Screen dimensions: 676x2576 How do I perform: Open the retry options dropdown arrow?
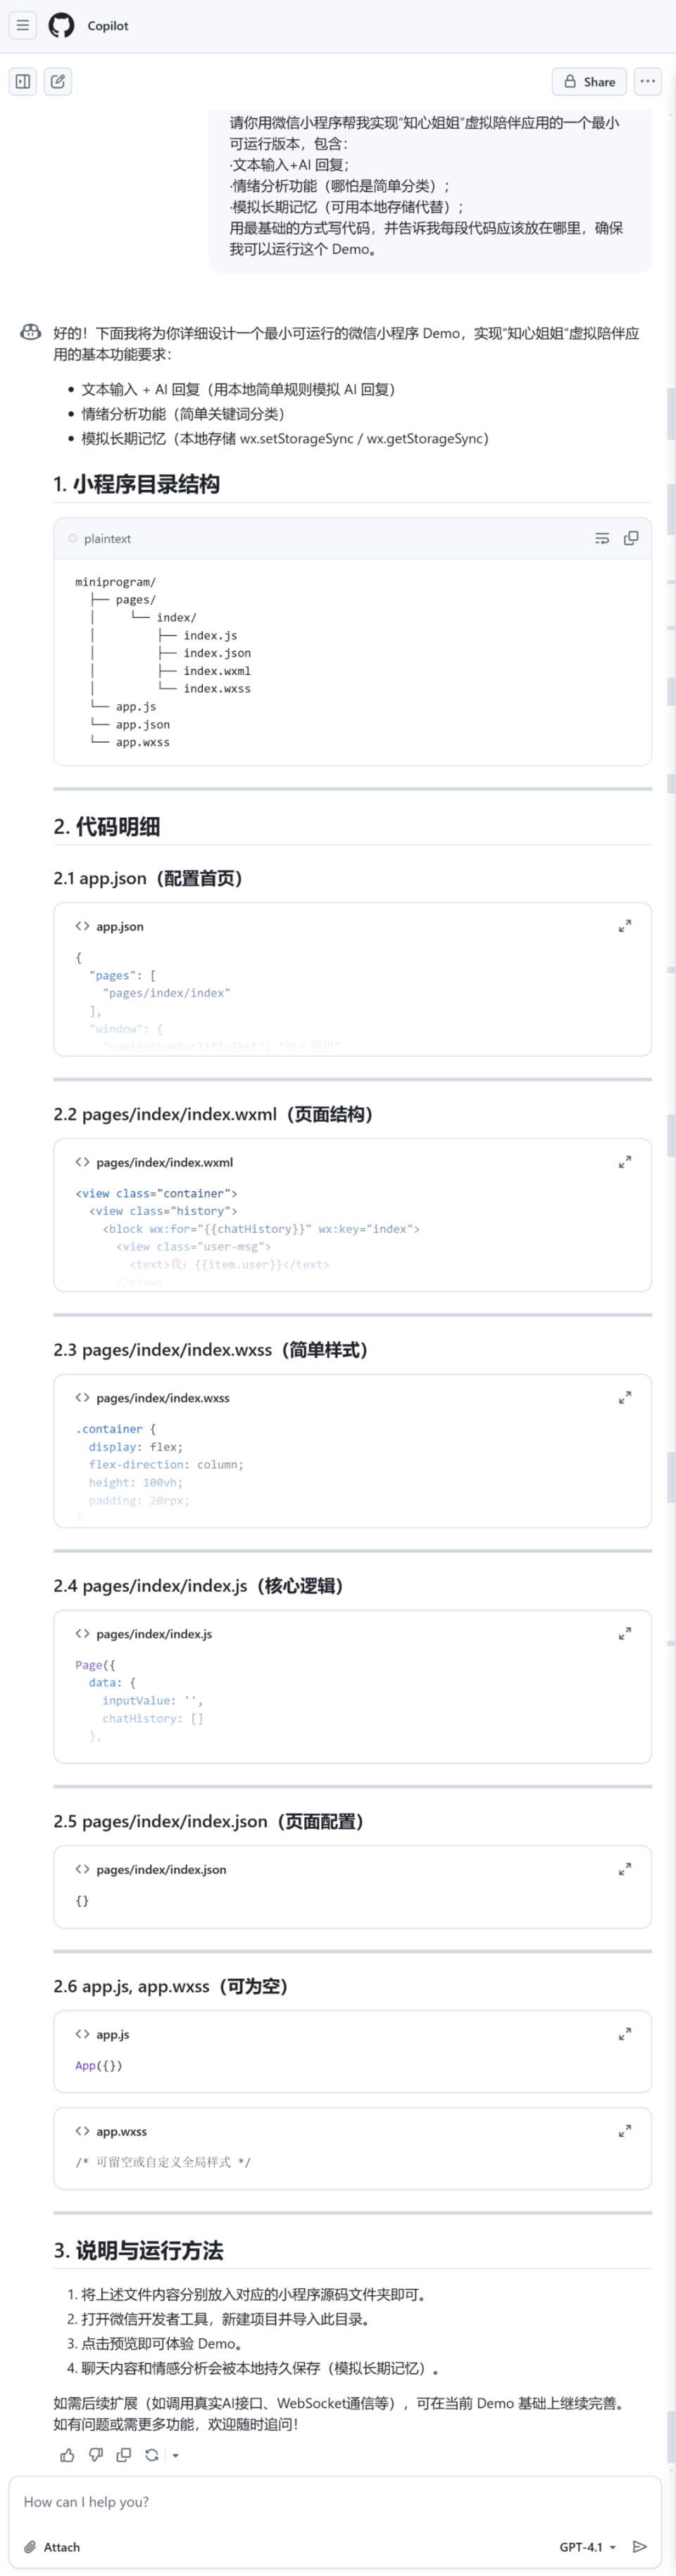click(x=175, y=2455)
